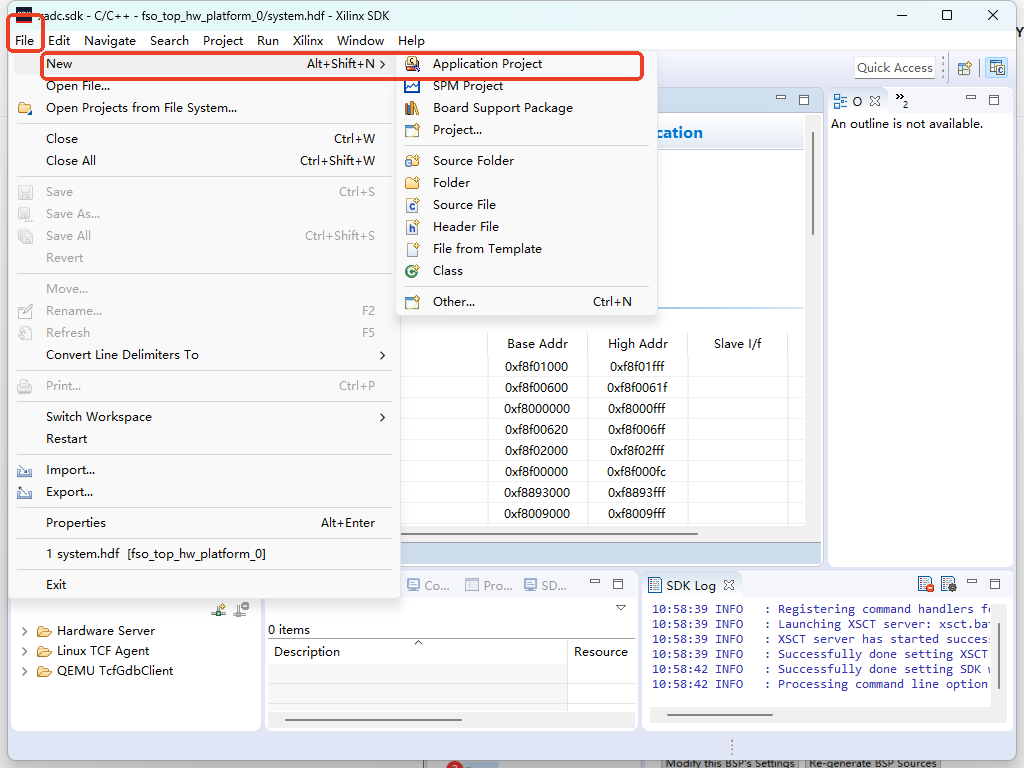
Task: Select the QEMU TcfGdbClient folder
Action: (105, 671)
